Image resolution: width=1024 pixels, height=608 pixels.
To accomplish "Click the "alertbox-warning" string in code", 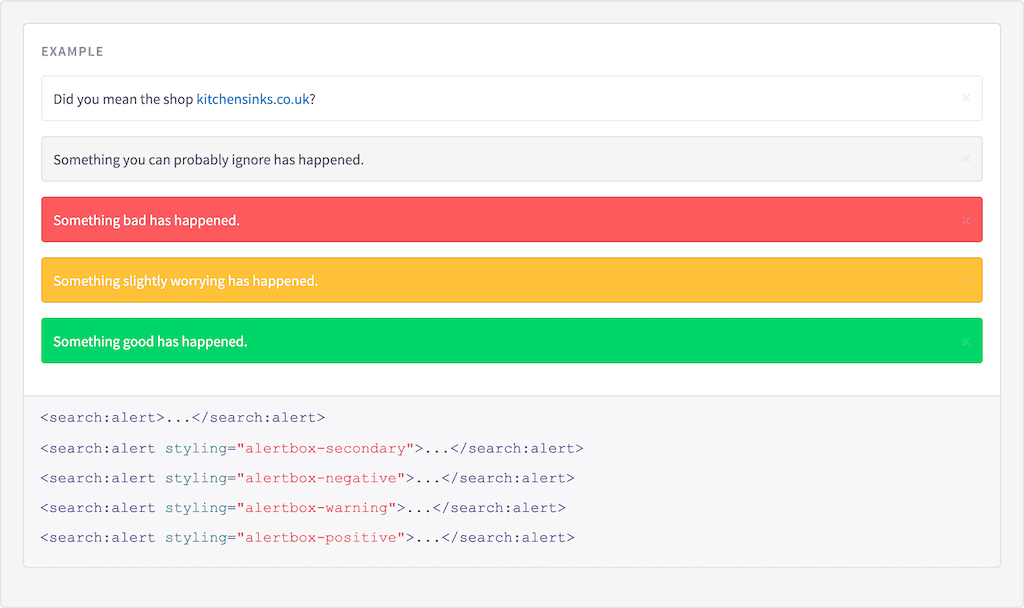I will click(316, 508).
